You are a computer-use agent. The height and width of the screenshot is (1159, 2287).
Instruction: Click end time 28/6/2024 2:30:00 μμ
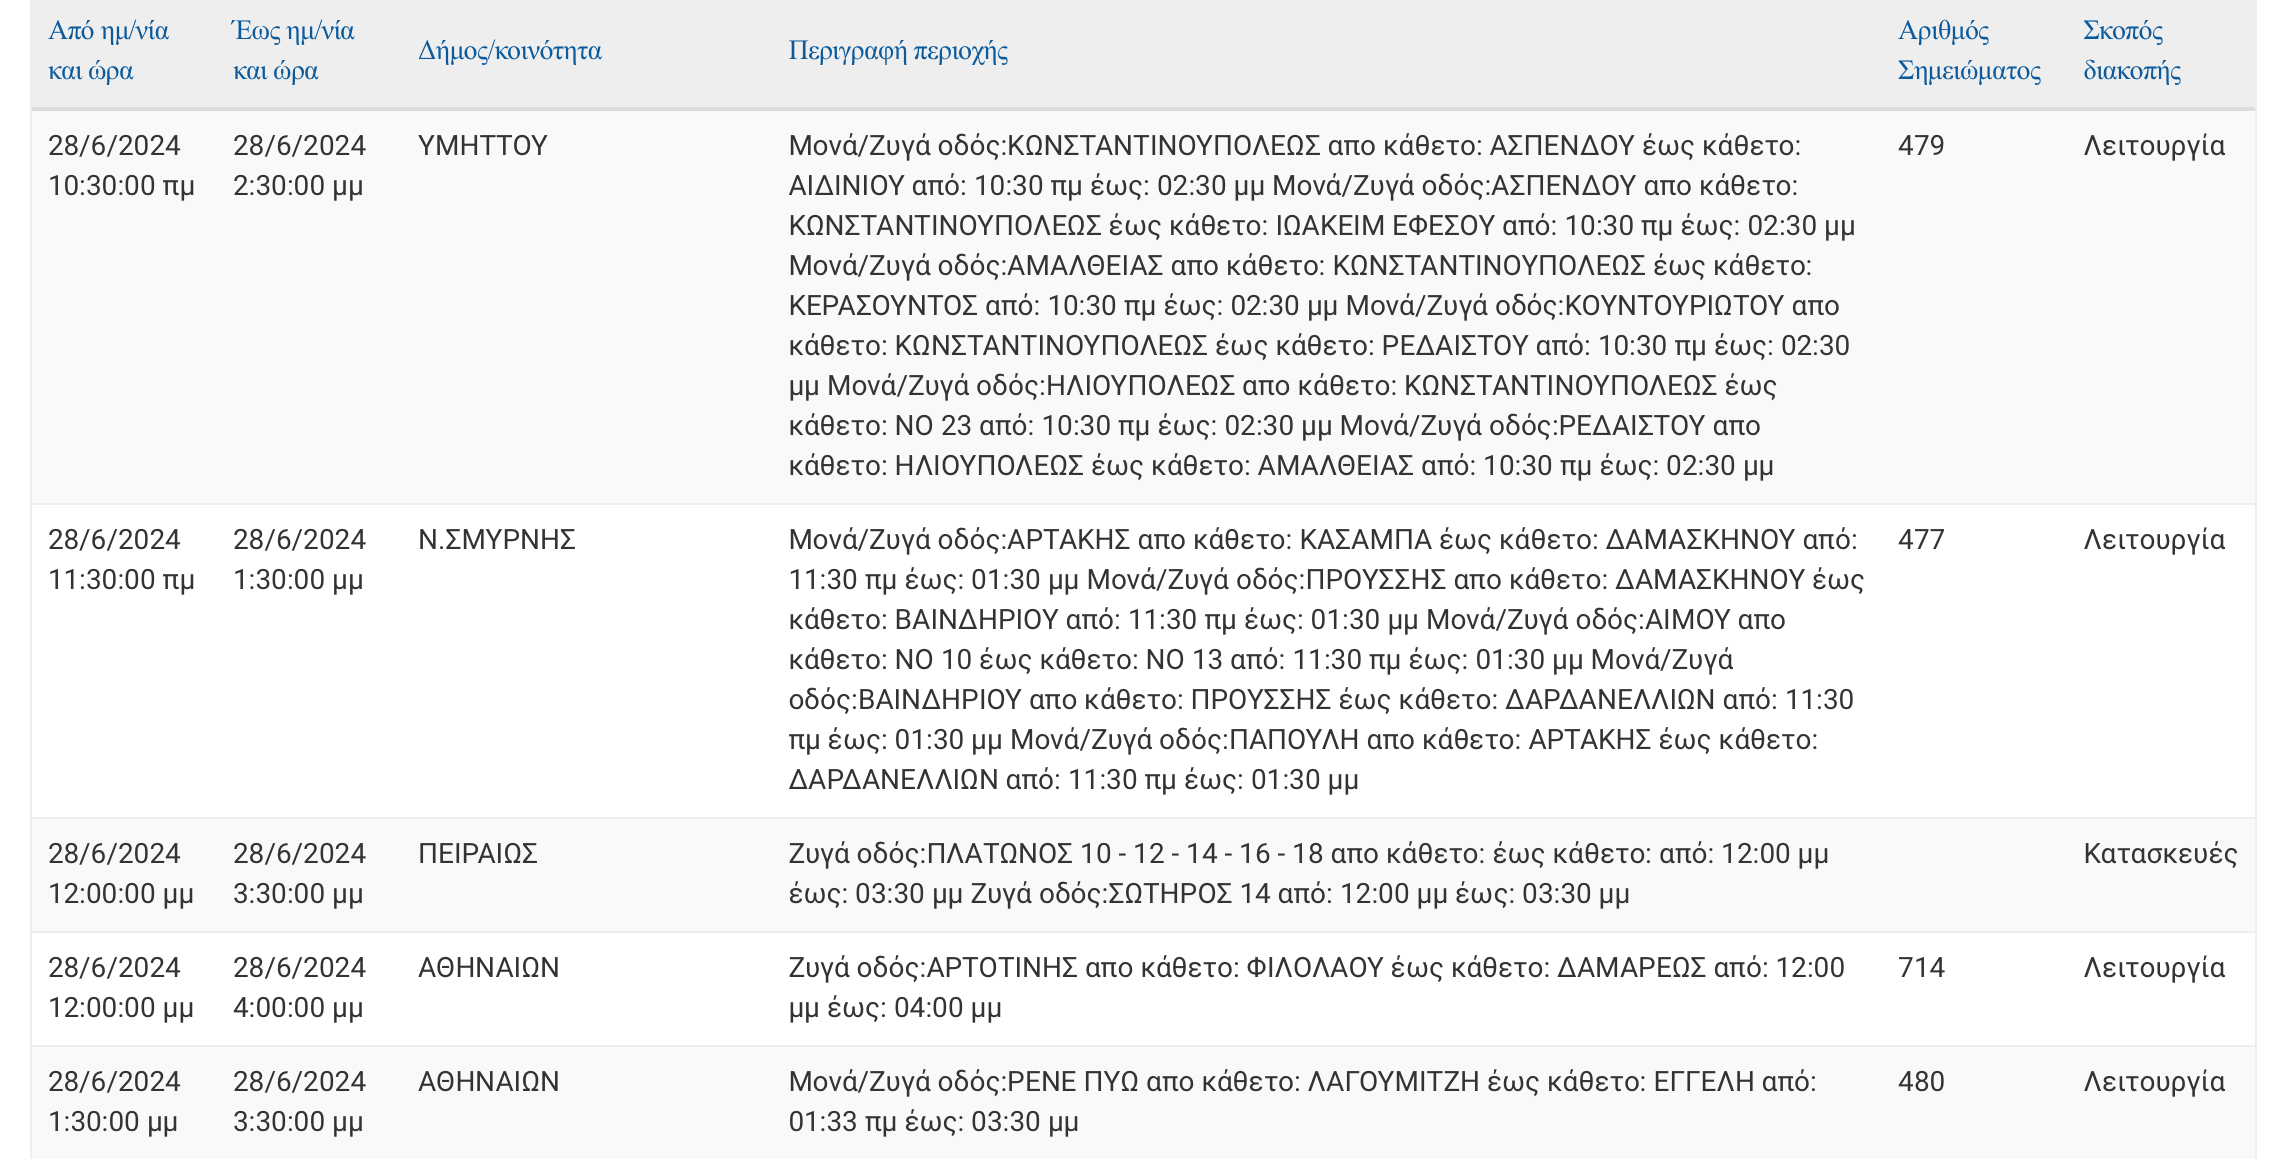(x=299, y=166)
